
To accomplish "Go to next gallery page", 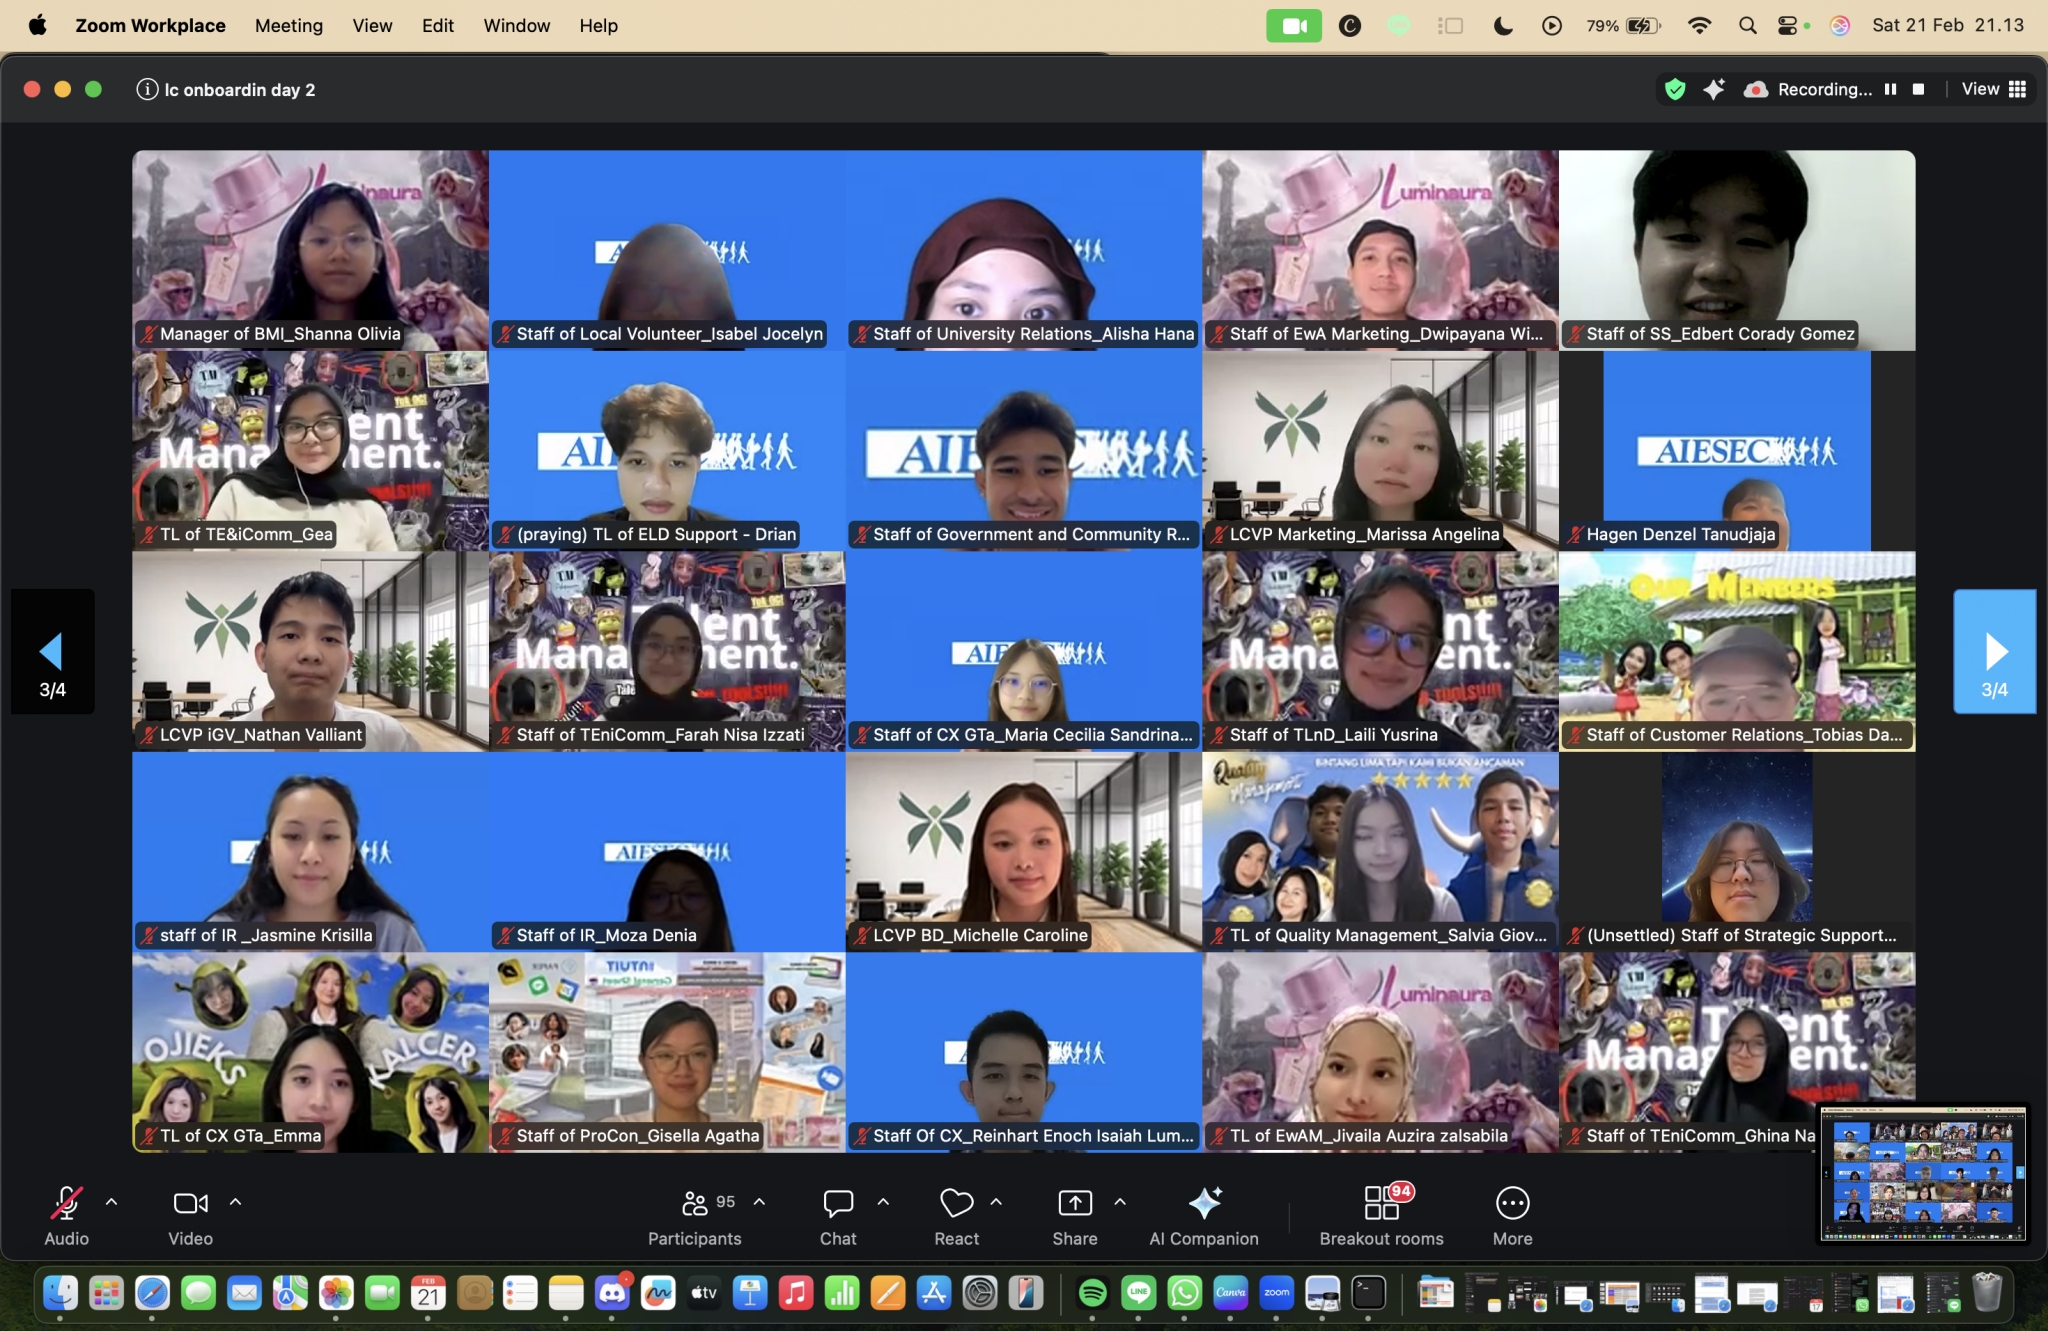I will 1994,652.
